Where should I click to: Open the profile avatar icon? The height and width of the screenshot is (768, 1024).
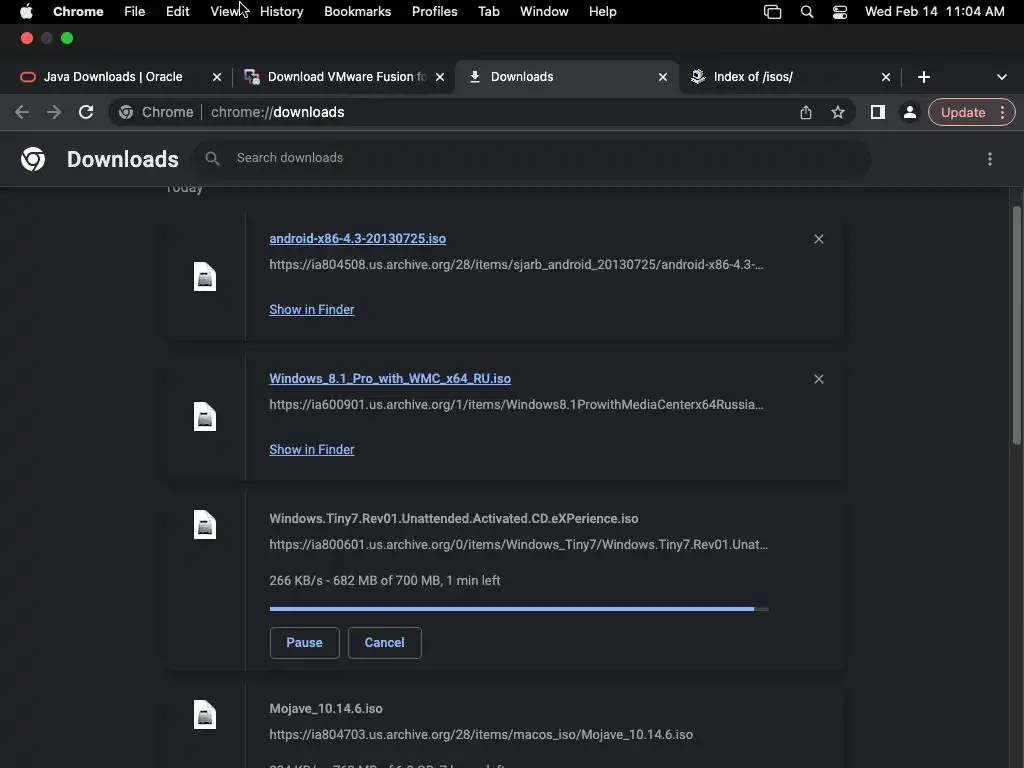[x=909, y=112]
